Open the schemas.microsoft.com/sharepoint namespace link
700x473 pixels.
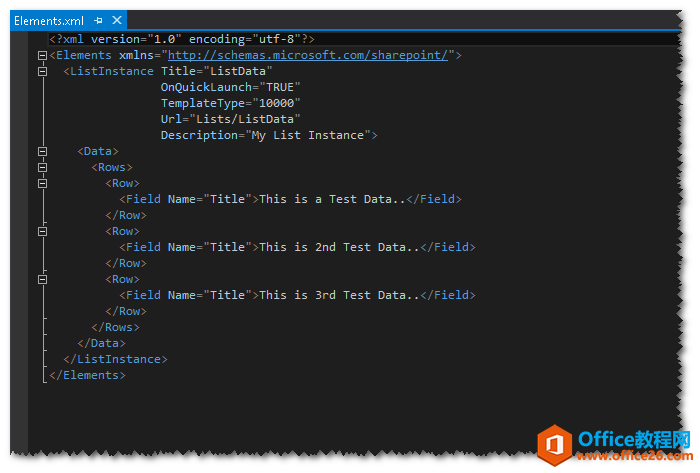pyautogui.click(x=308, y=55)
